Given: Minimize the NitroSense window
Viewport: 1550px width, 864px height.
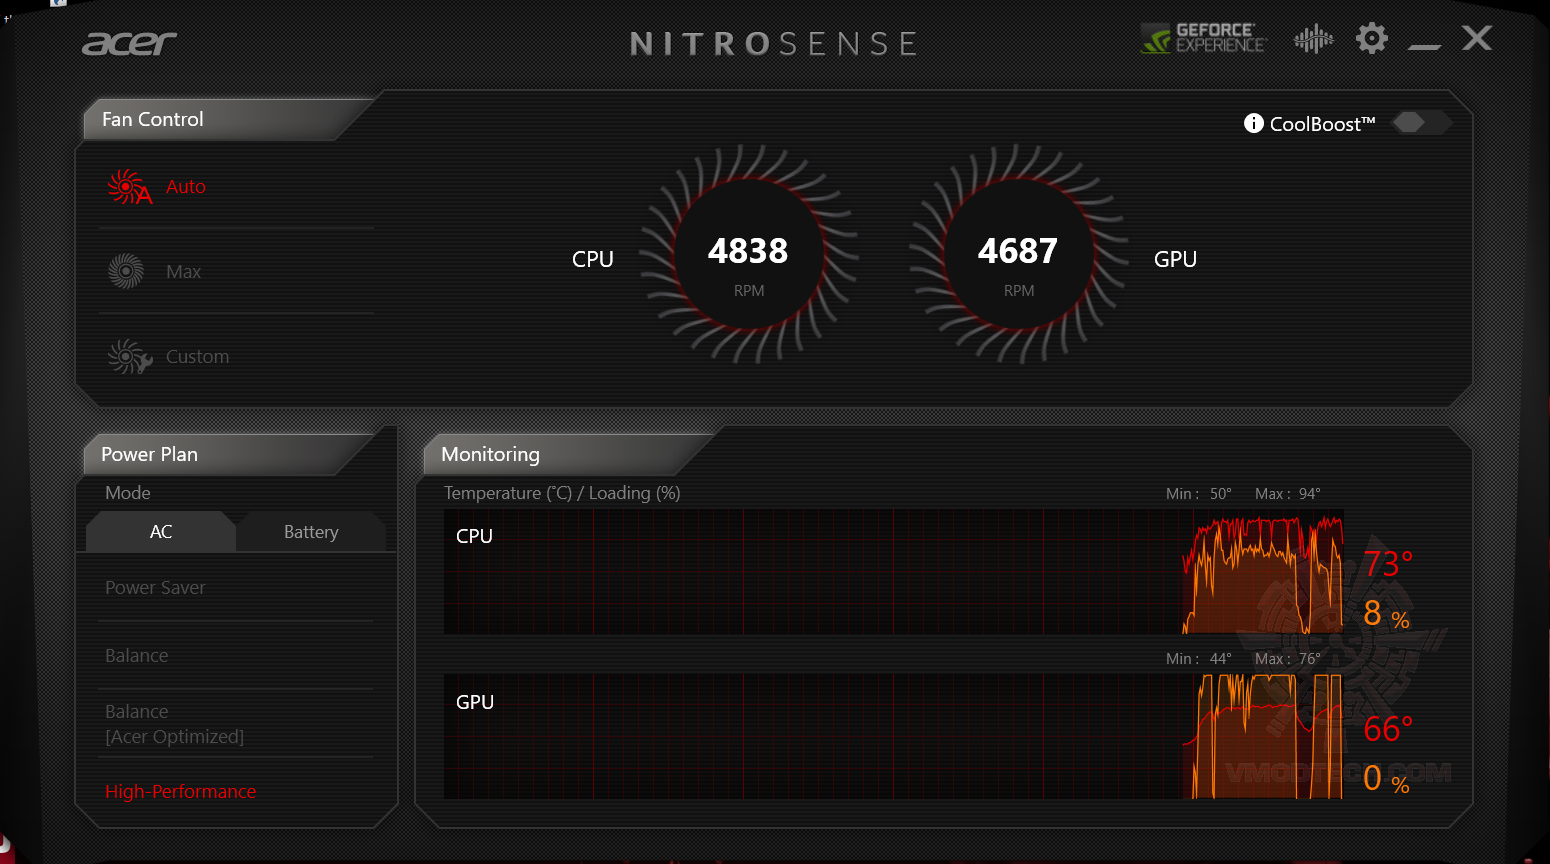Looking at the screenshot, I should [1425, 46].
